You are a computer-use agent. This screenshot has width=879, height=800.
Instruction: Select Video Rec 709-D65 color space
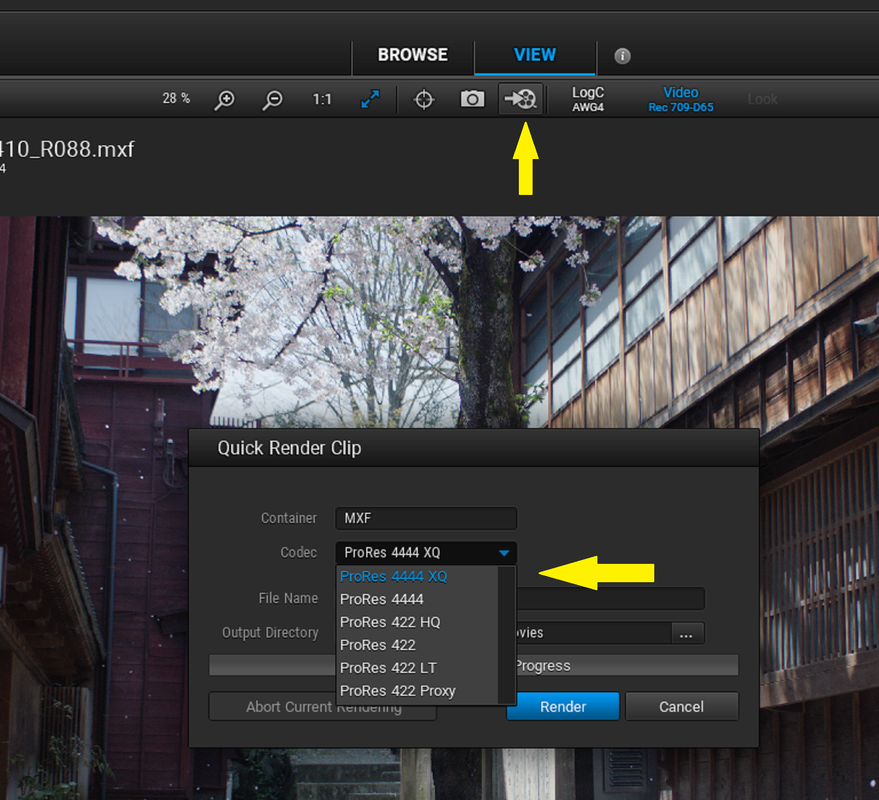coord(681,99)
